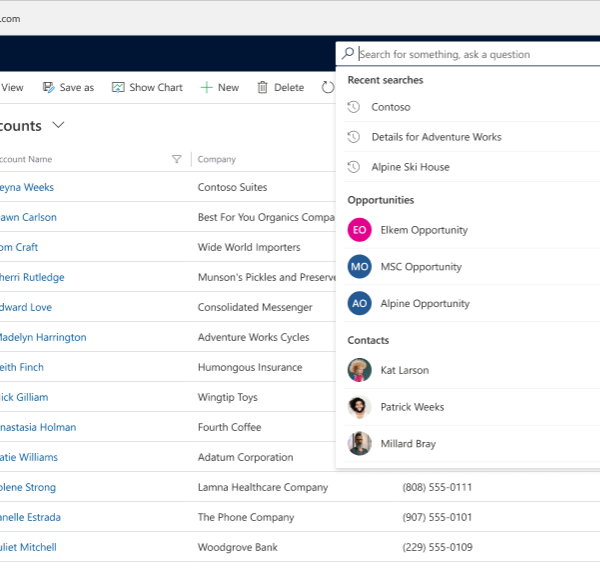The width and height of the screenshot is (600, 570).
Task: Click the Wide World Importers cell
Action: pyautogui.click(x=249, y=248)
